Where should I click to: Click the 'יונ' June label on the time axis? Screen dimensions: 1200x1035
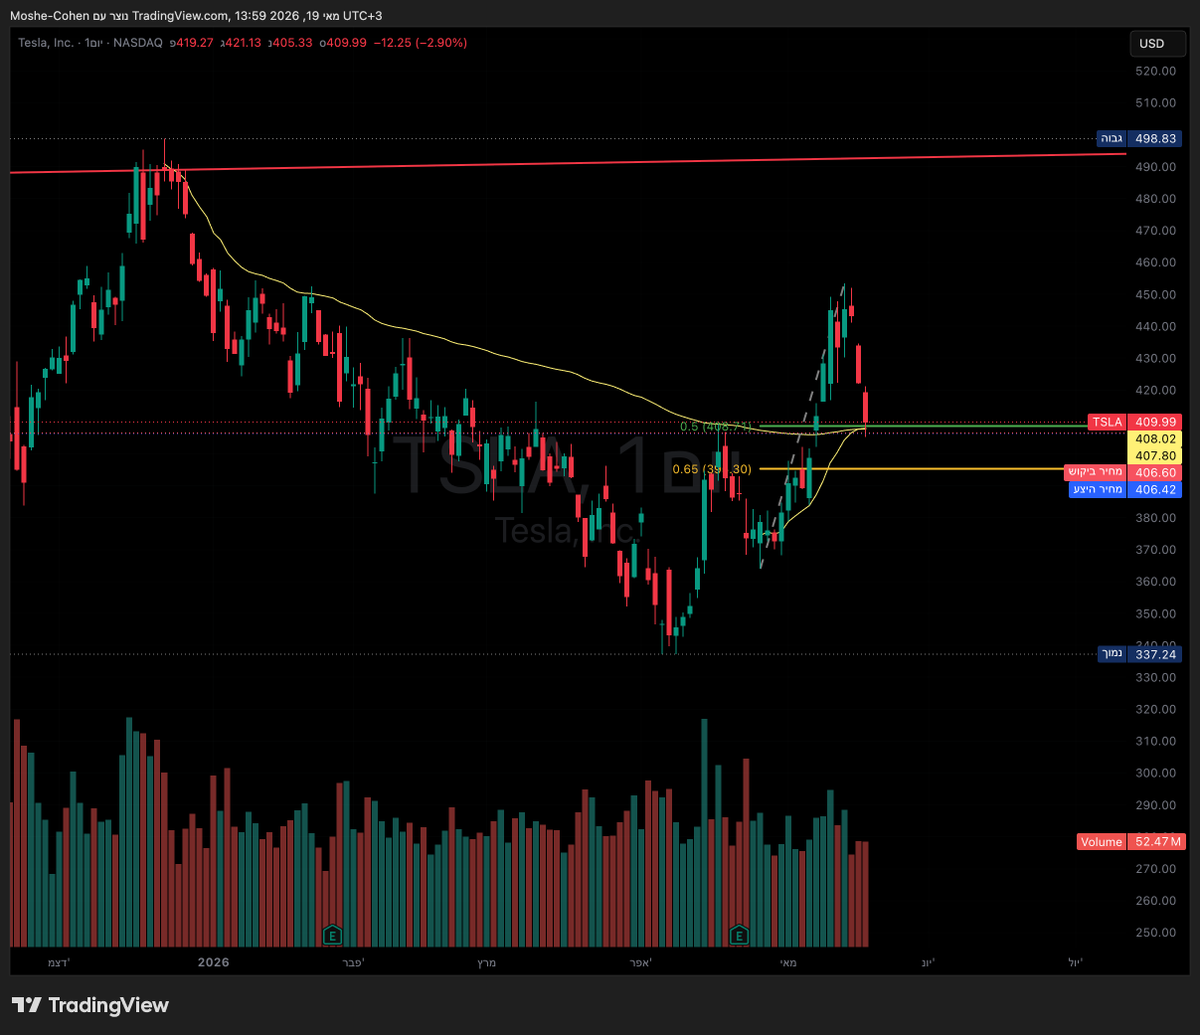pyautogui.click(x=928, y=962)
